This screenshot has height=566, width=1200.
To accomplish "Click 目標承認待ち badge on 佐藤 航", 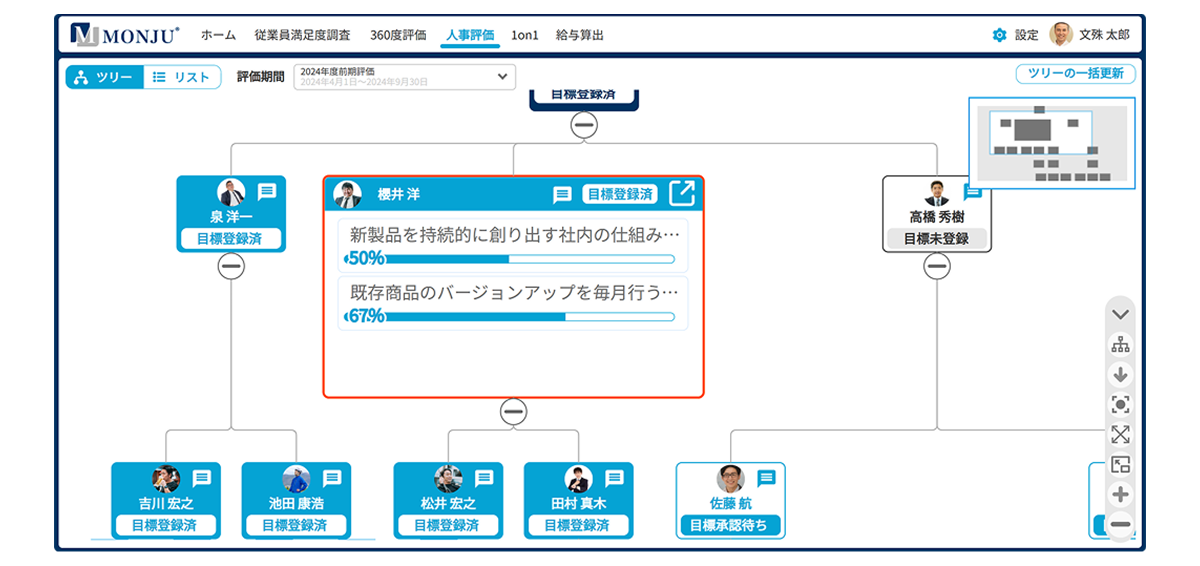I will pyautogui.click(x=731, y=525).
